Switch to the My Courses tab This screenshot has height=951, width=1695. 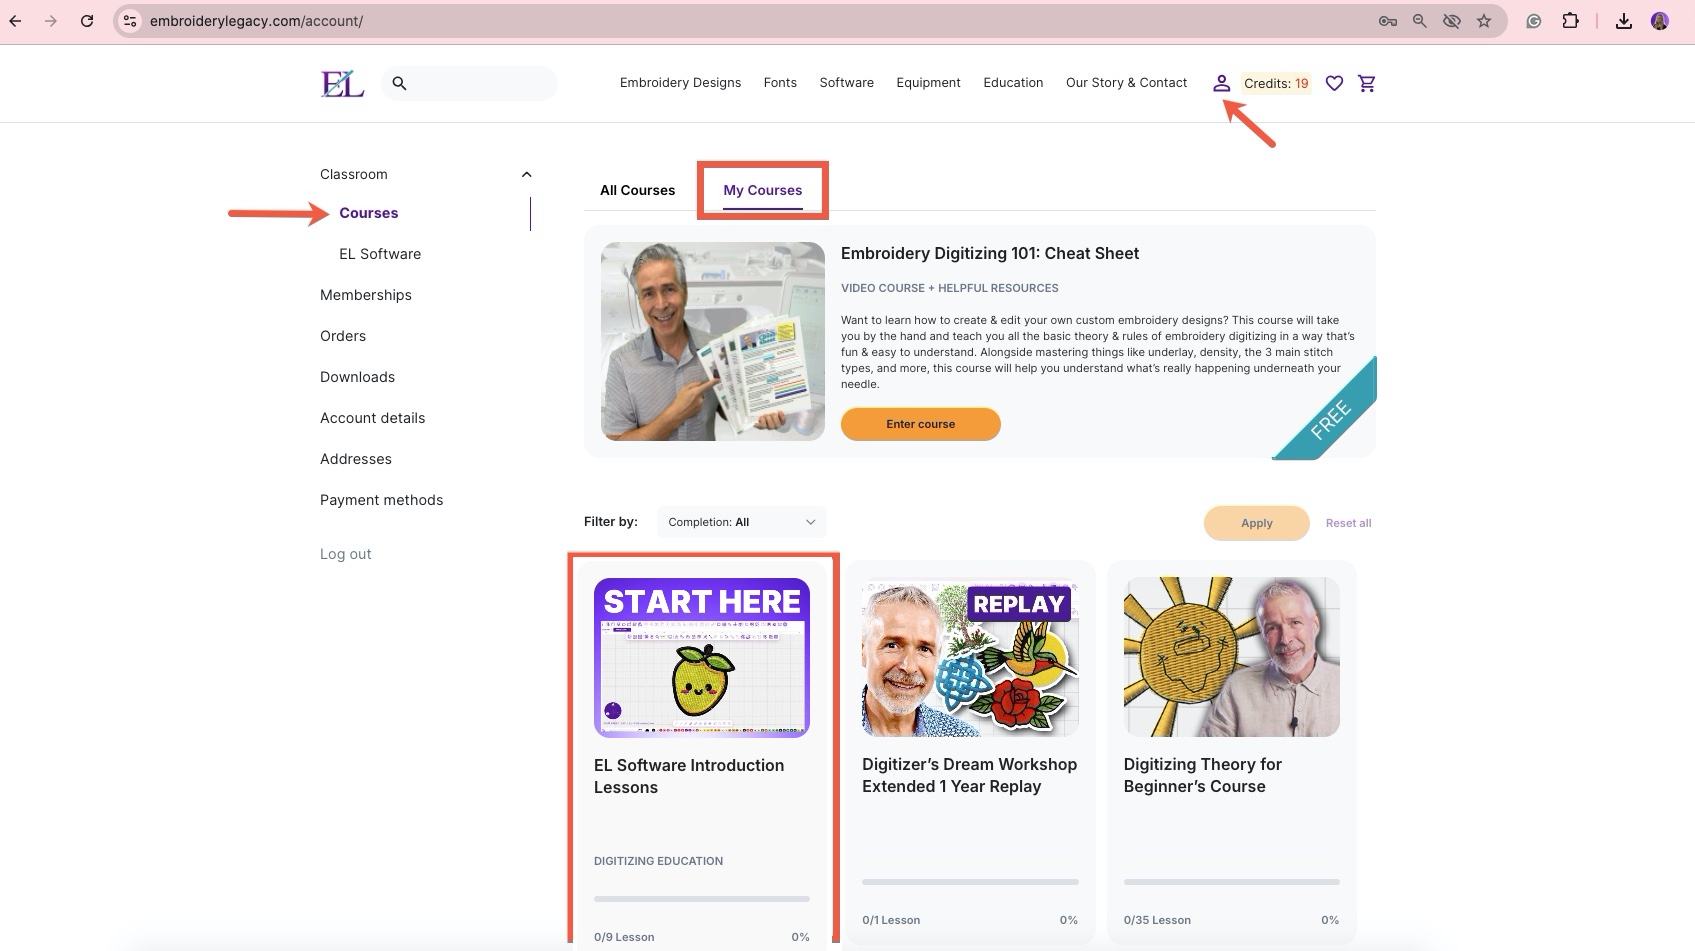point(763,190)
